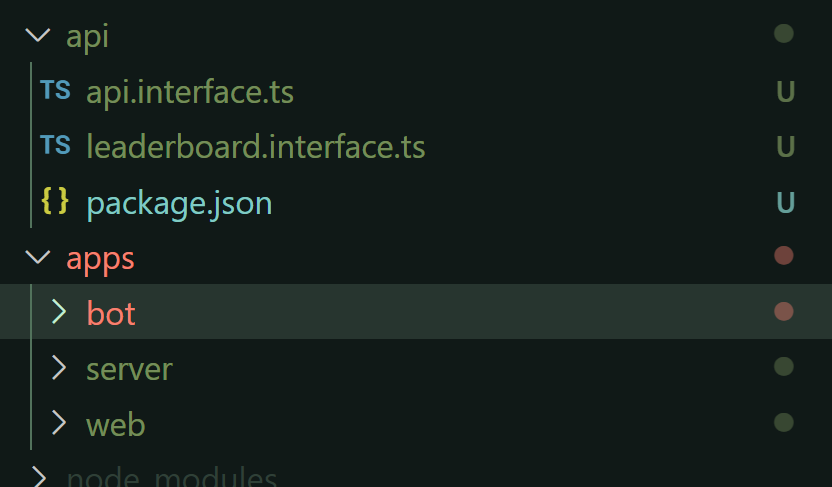Click the green status dot on server folder
832x487 pixels.
[784, 367]
